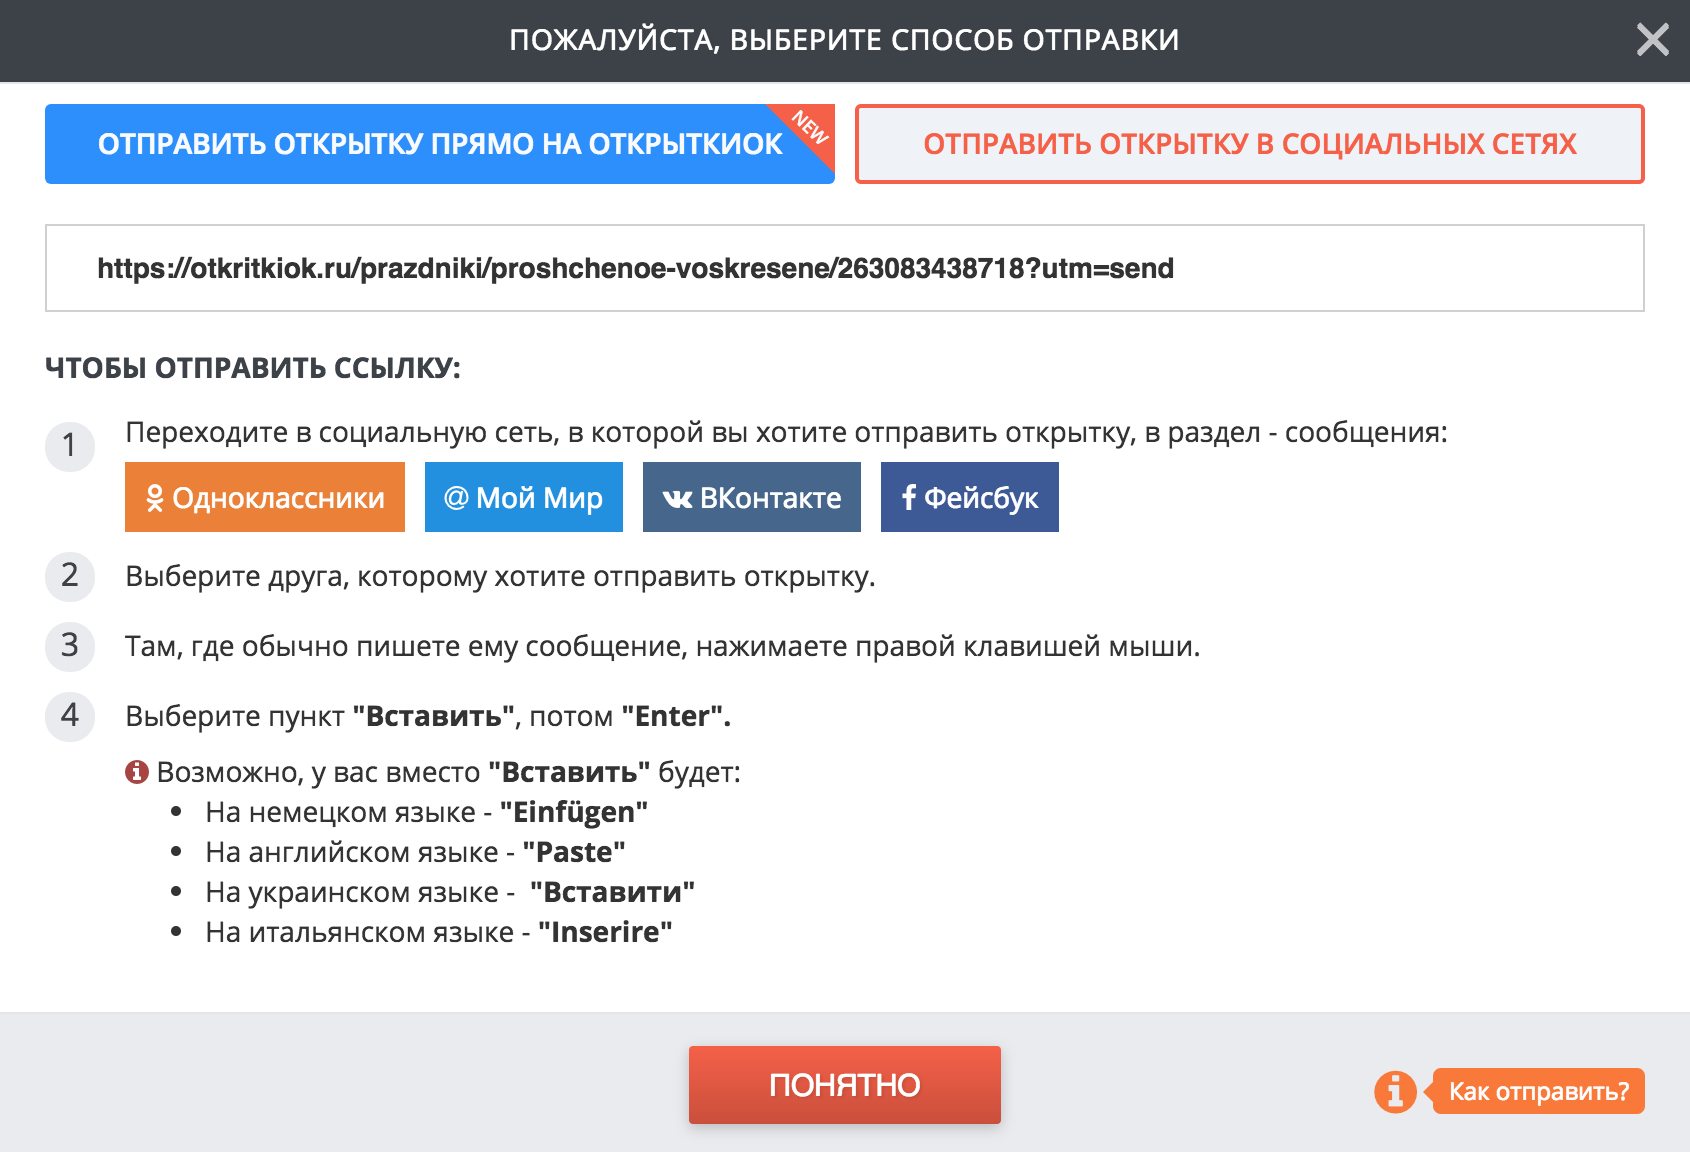Select send postcard directly on Otkritkiok tab

(x=440, y=144)
